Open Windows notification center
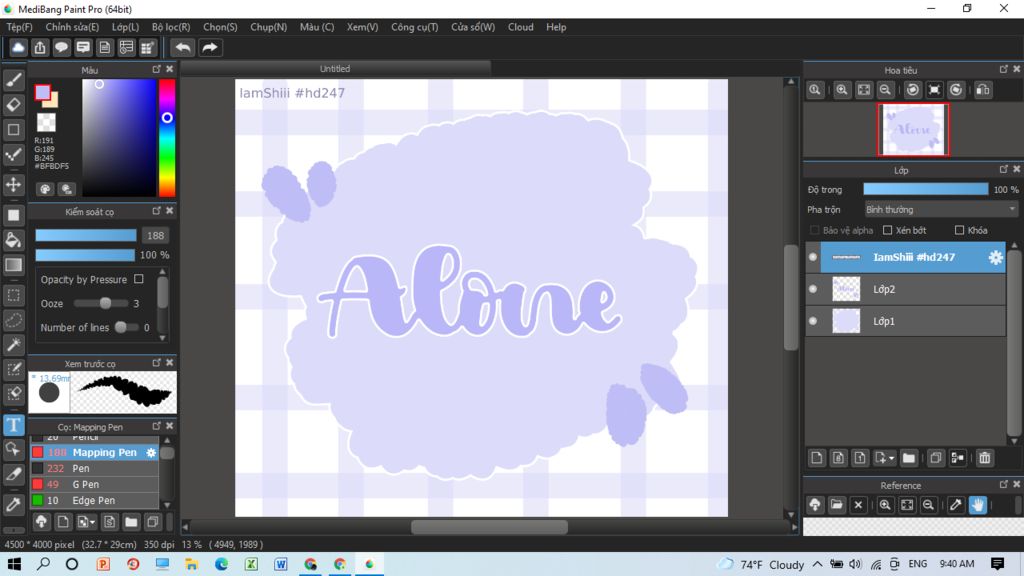This screenshot has height=576, width=1024. click(x=997, y=564)
